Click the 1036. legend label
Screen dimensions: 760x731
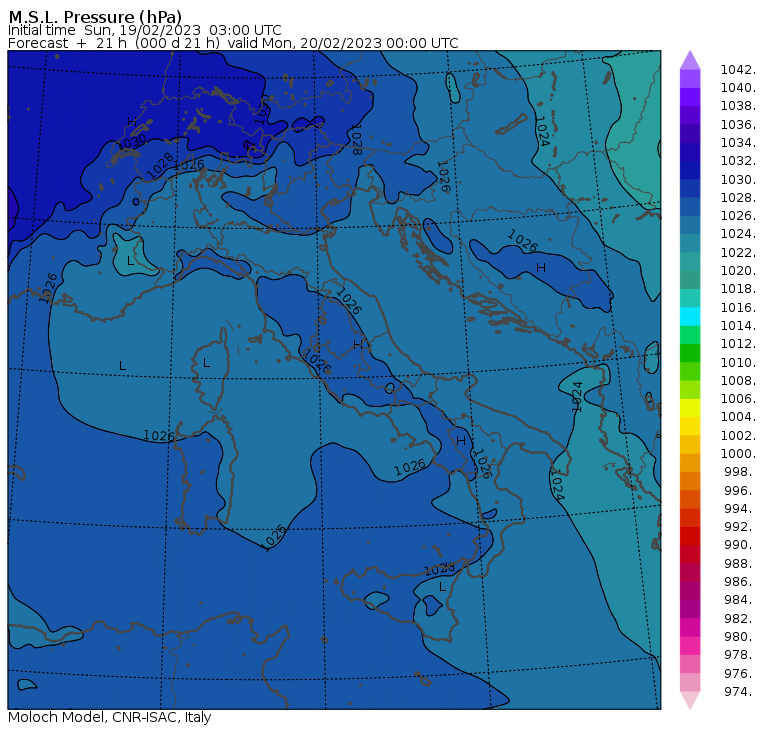(738, 125)
